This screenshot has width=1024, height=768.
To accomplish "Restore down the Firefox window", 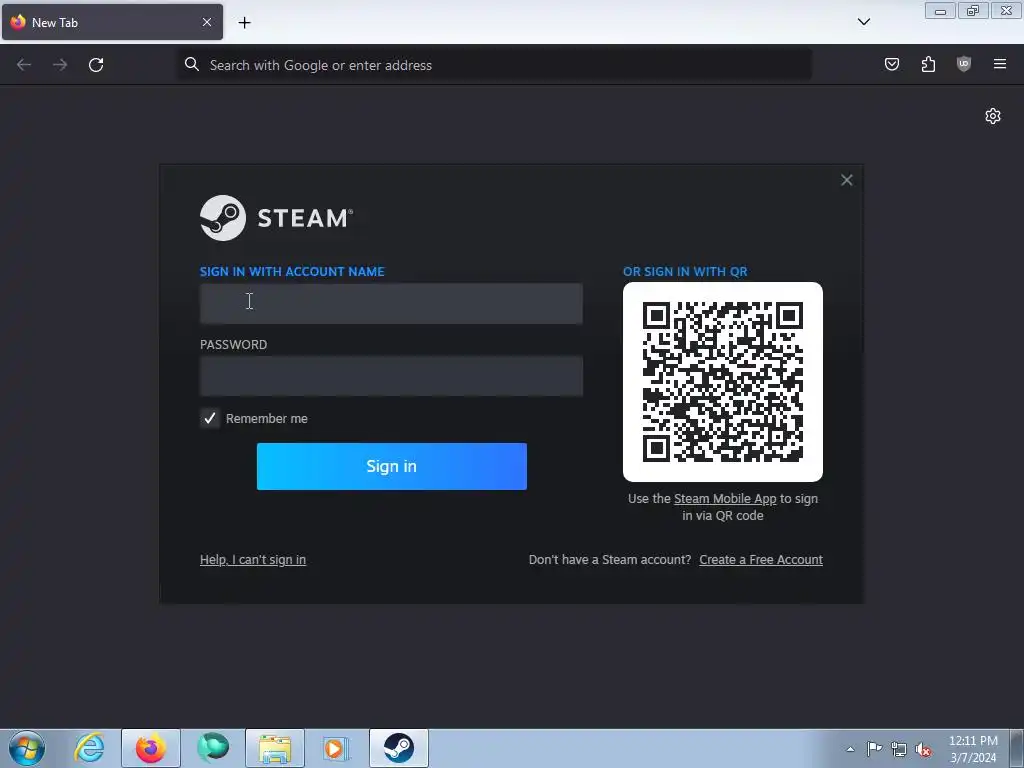I will 973,11.
